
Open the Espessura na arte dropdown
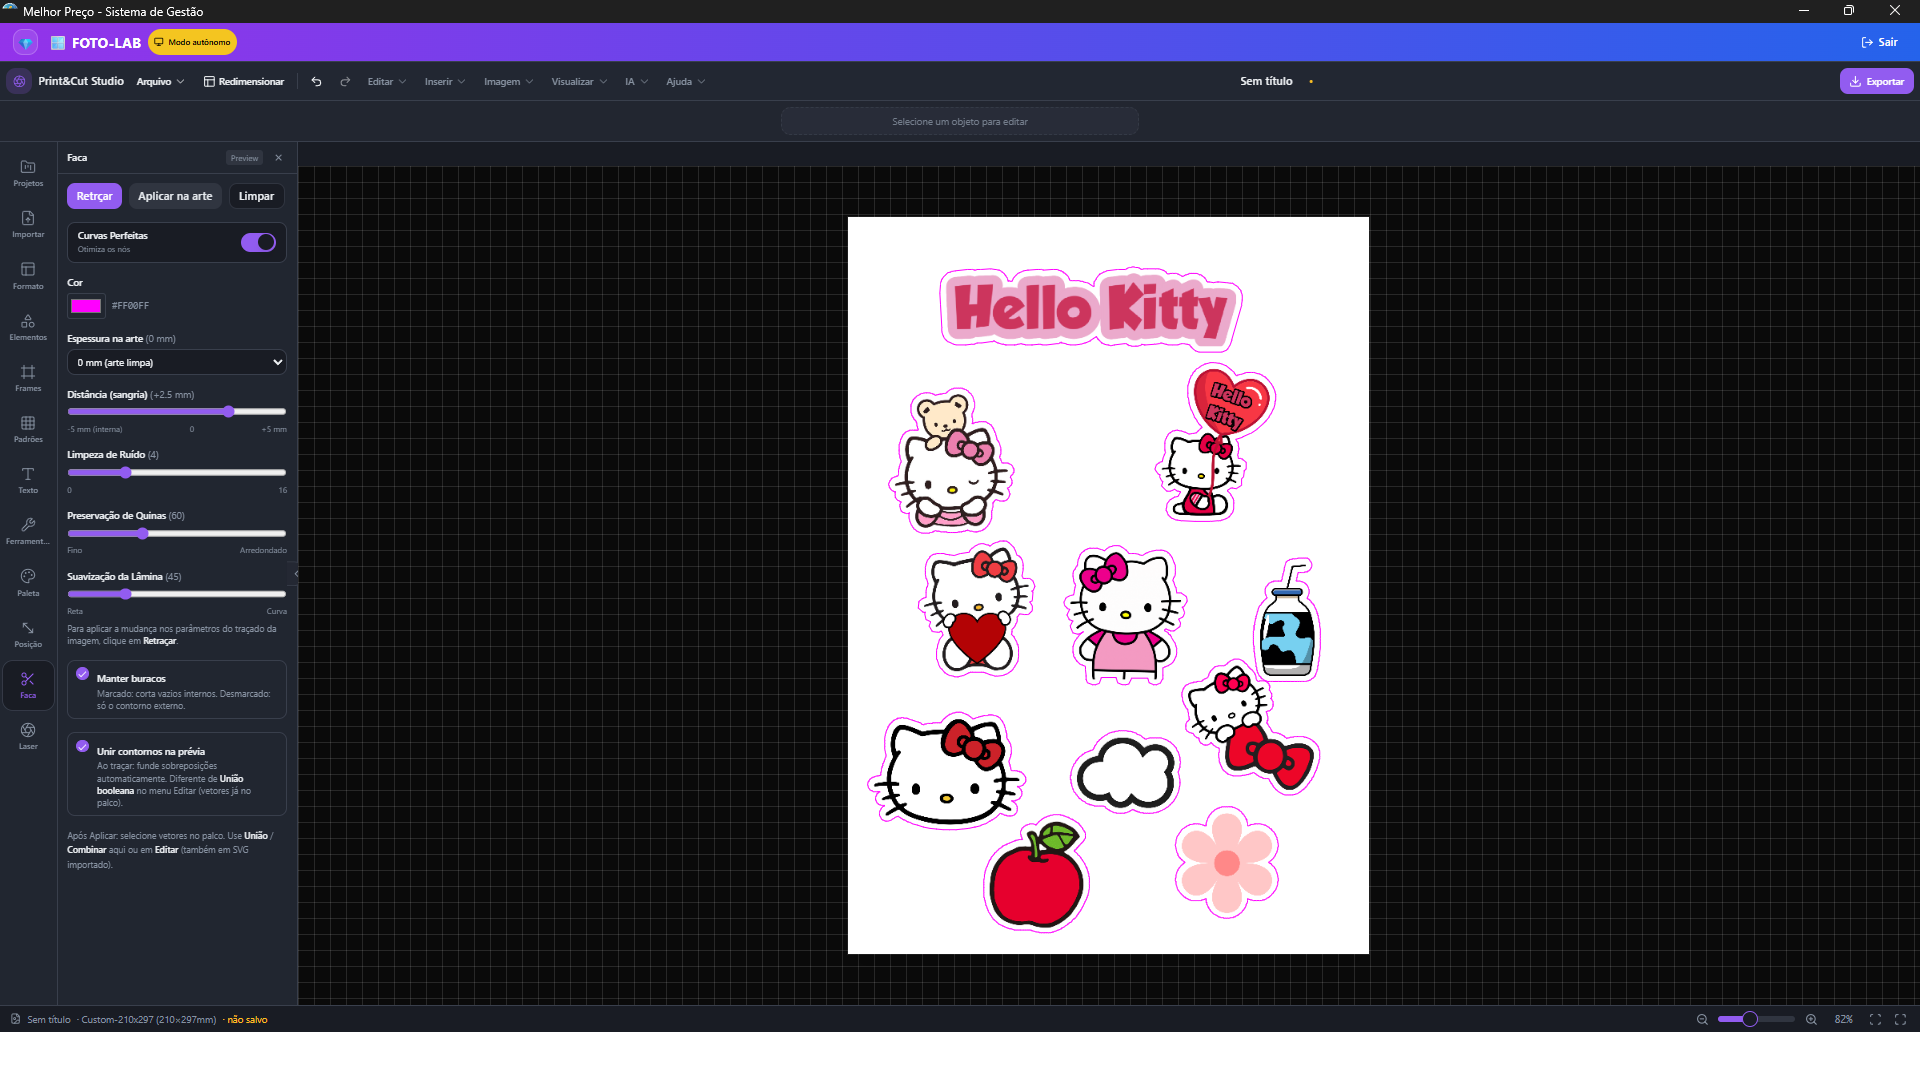(x=177, y=362)
